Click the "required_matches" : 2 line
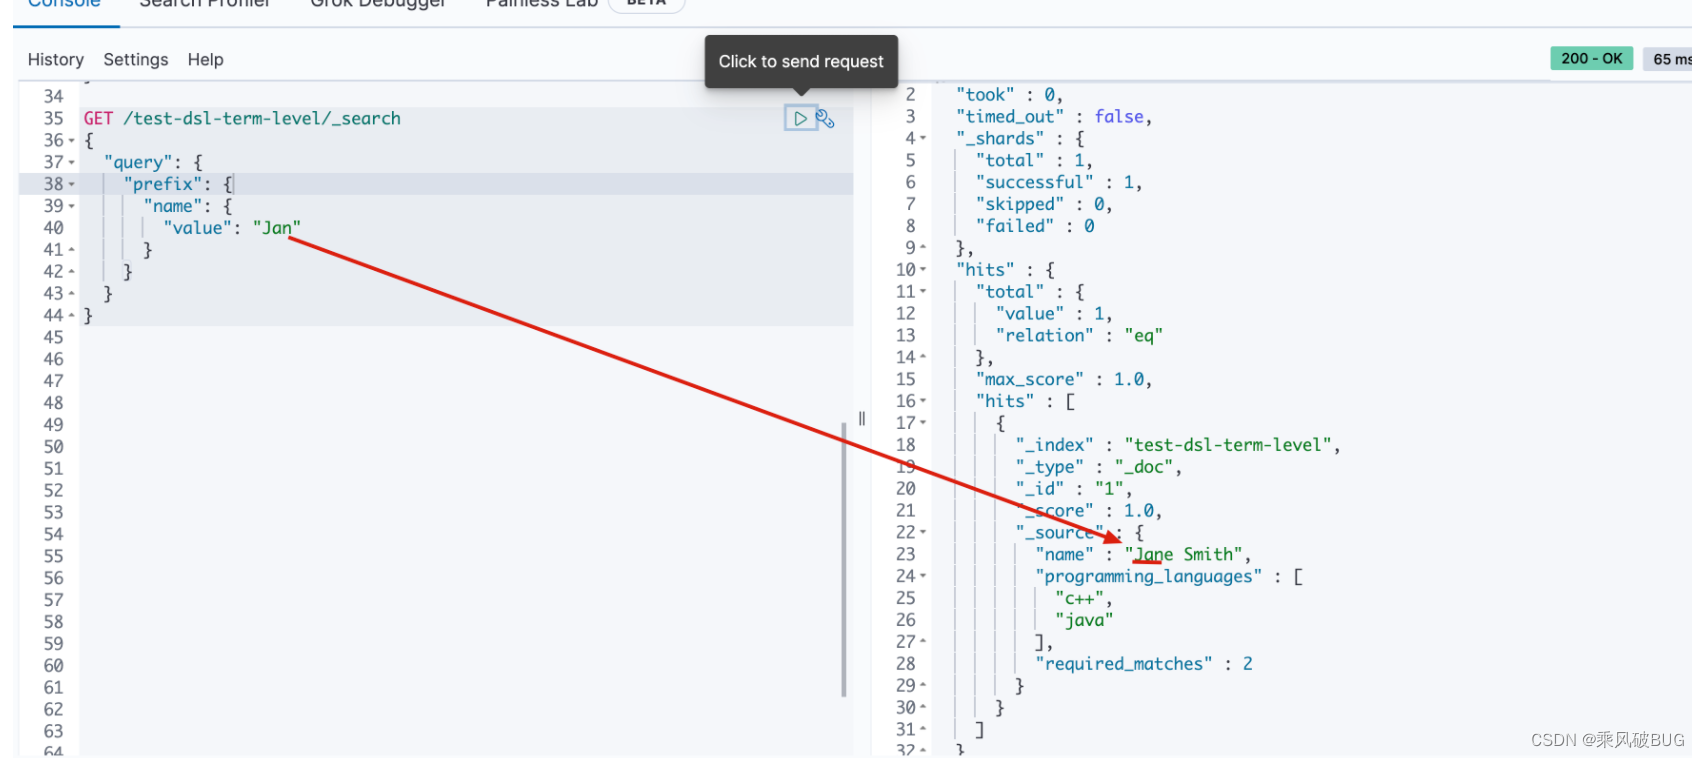Screen dimensions: 1699x758 tap(1144, 664)
